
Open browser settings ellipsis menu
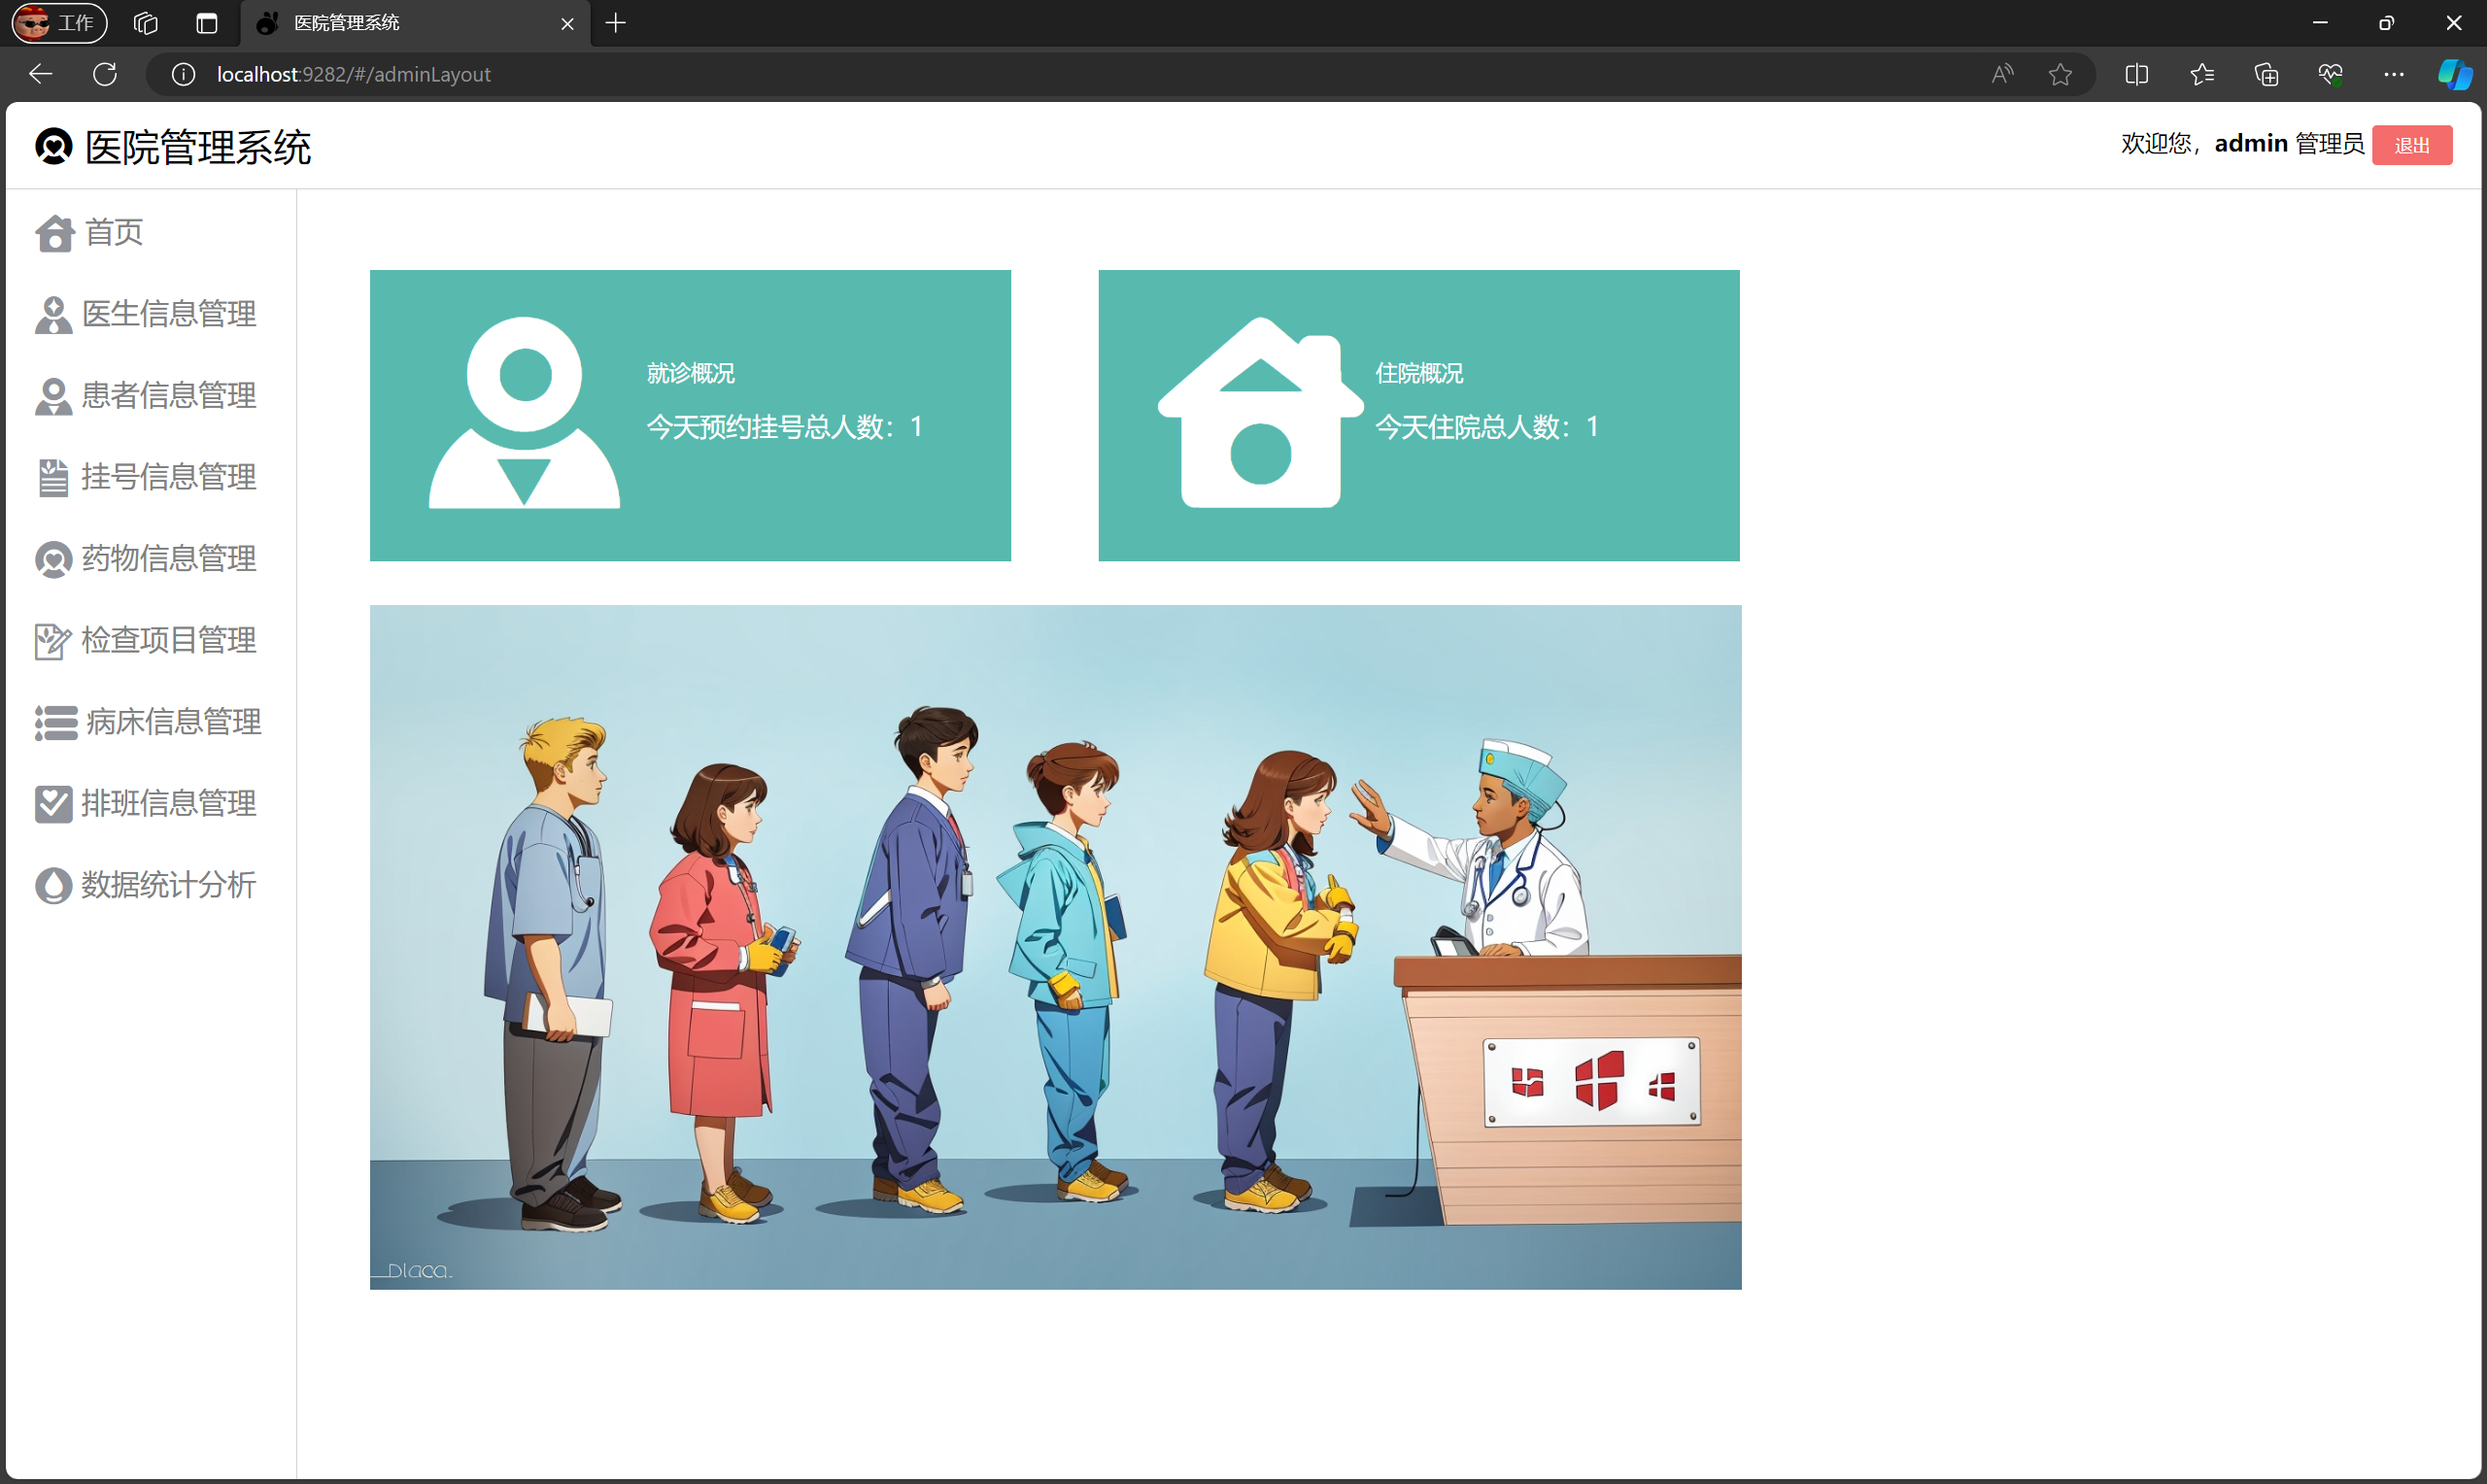(2393, 74)
